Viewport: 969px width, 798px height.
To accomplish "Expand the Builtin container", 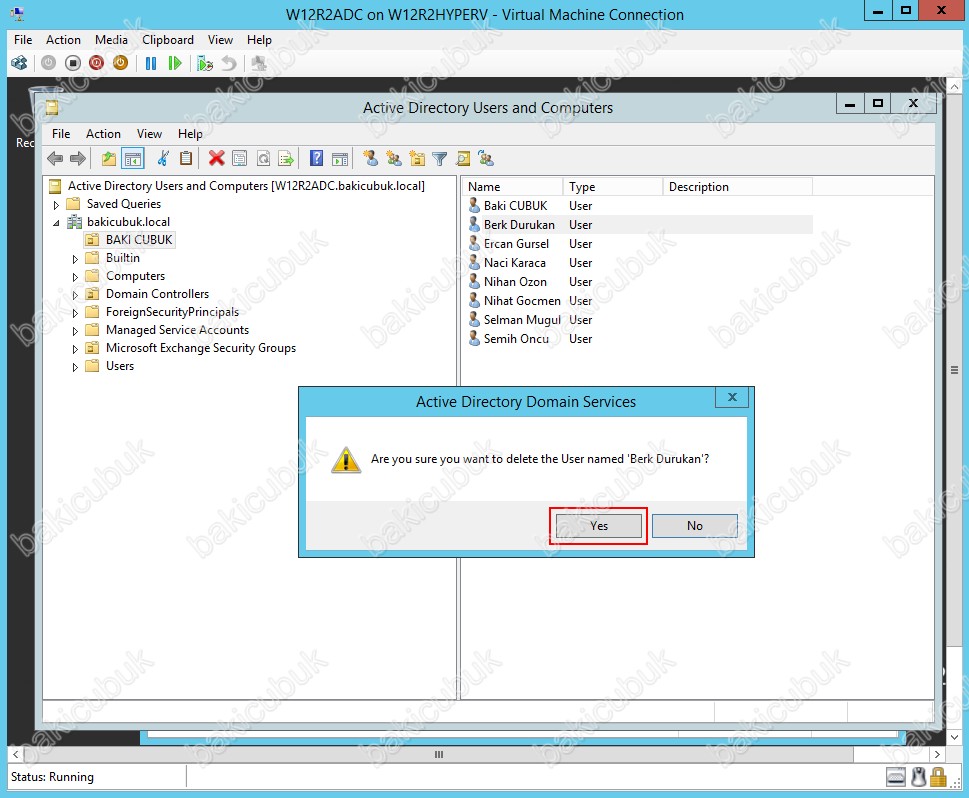I will 75,259.
